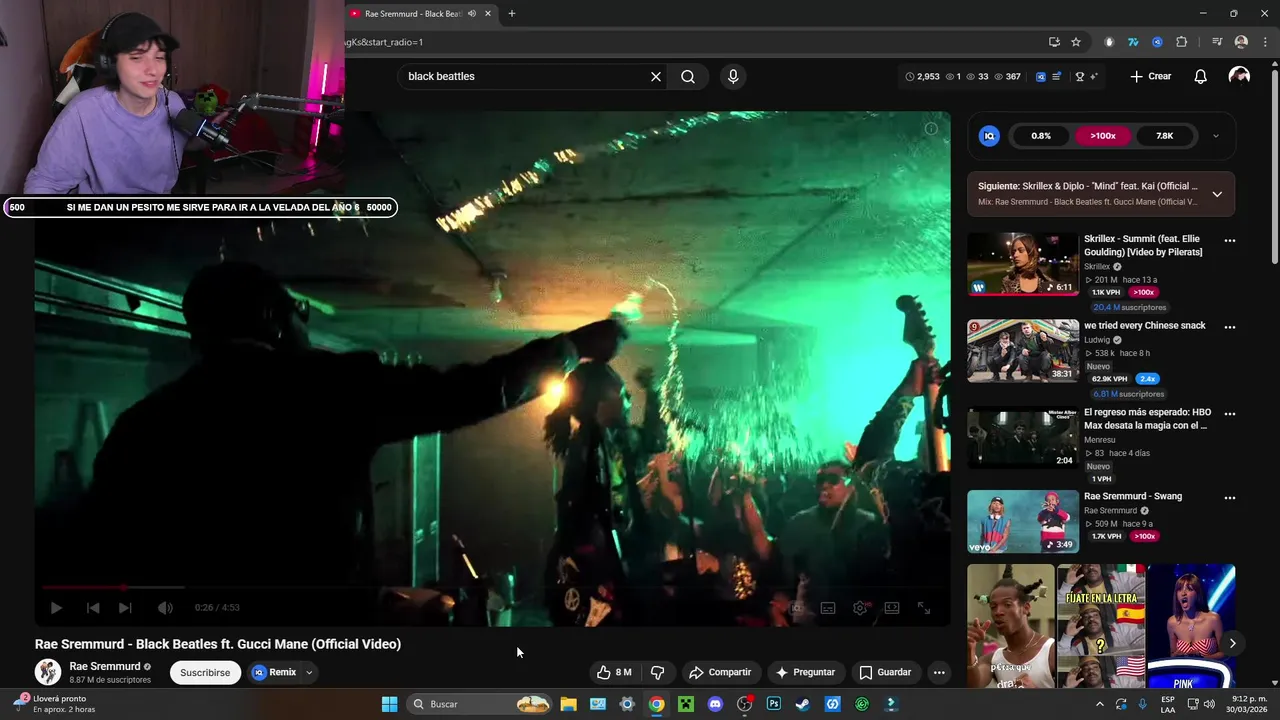This screenshot has height=720, width=1280.
Task: Open 'we tried every Chinese snack' title
Action: click(1144, 325)
